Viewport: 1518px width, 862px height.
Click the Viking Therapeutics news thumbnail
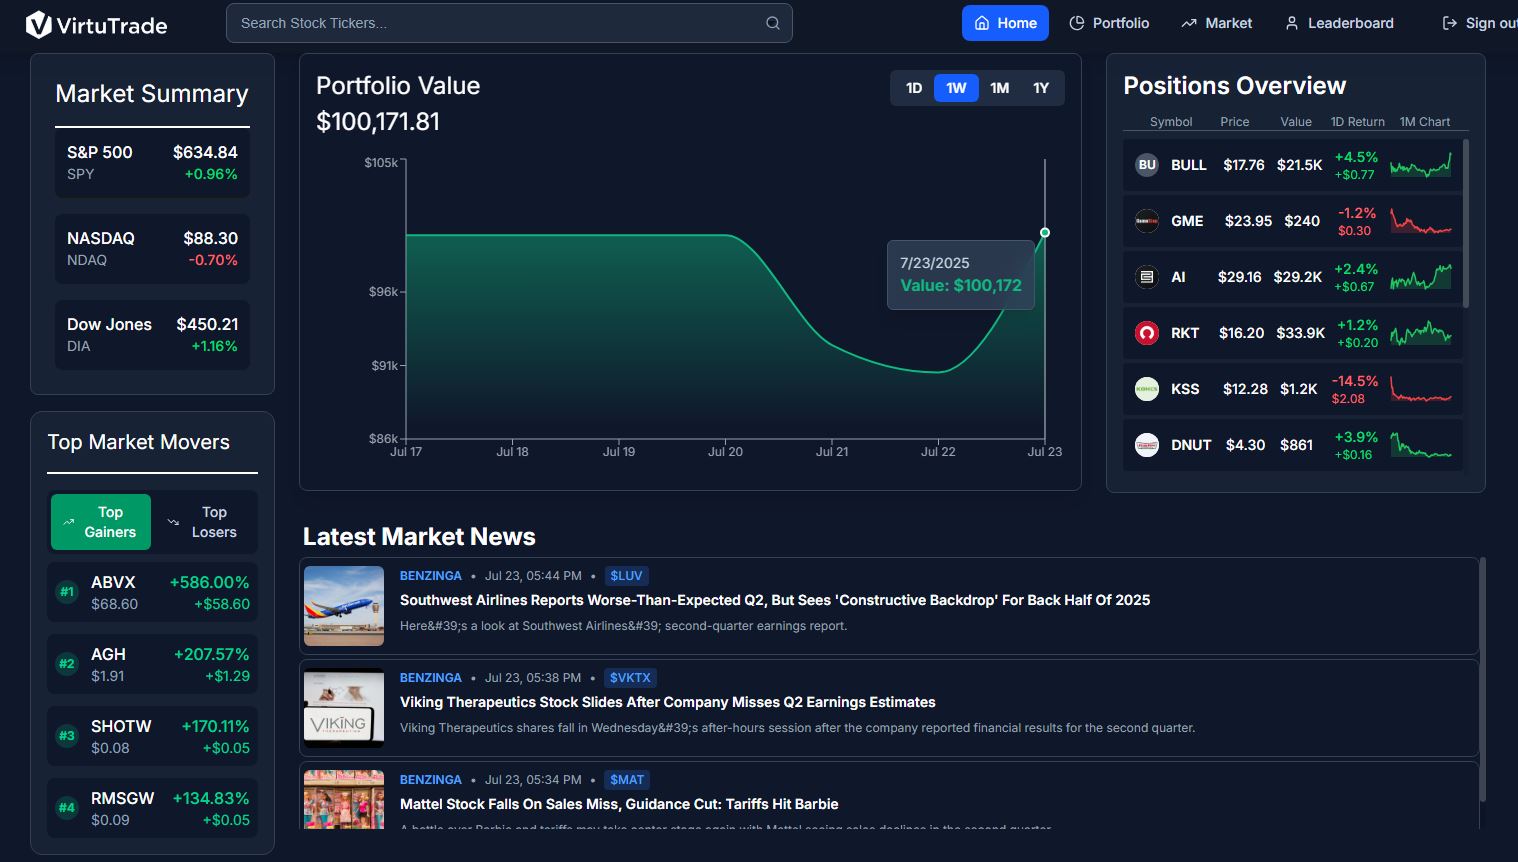point(344,708)
